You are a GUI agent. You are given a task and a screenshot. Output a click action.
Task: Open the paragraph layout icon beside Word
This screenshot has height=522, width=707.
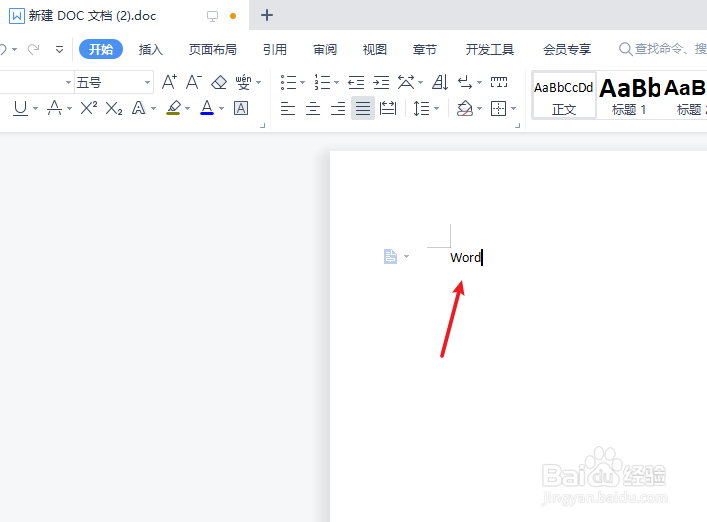click(390, 256)
